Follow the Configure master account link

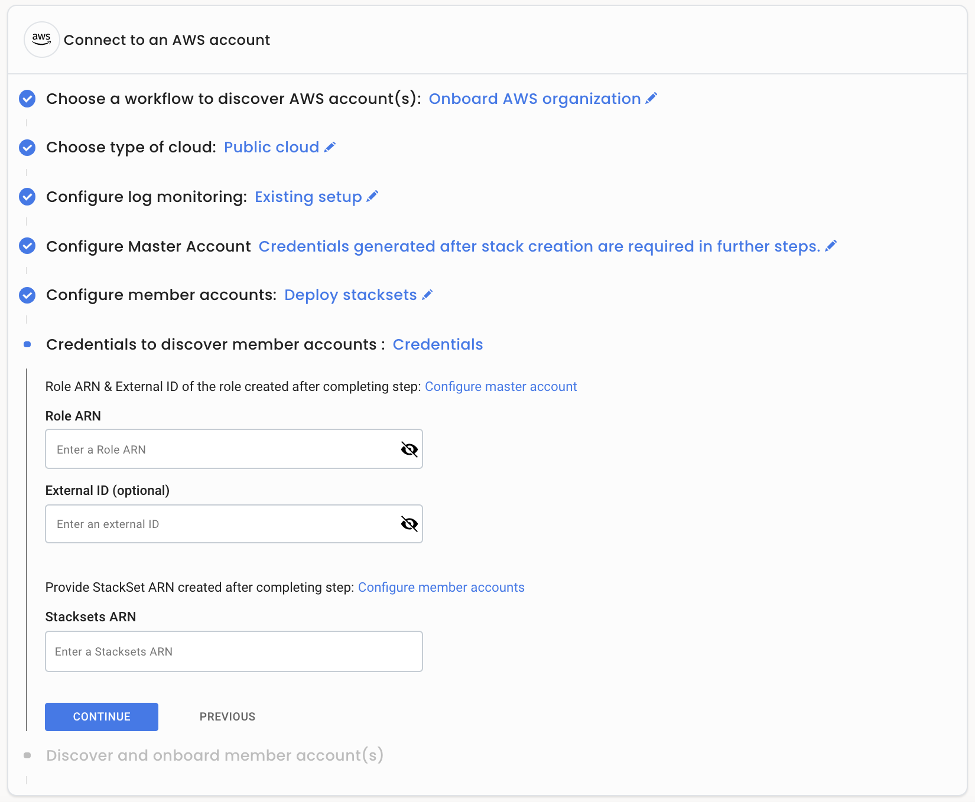point(501,386)
